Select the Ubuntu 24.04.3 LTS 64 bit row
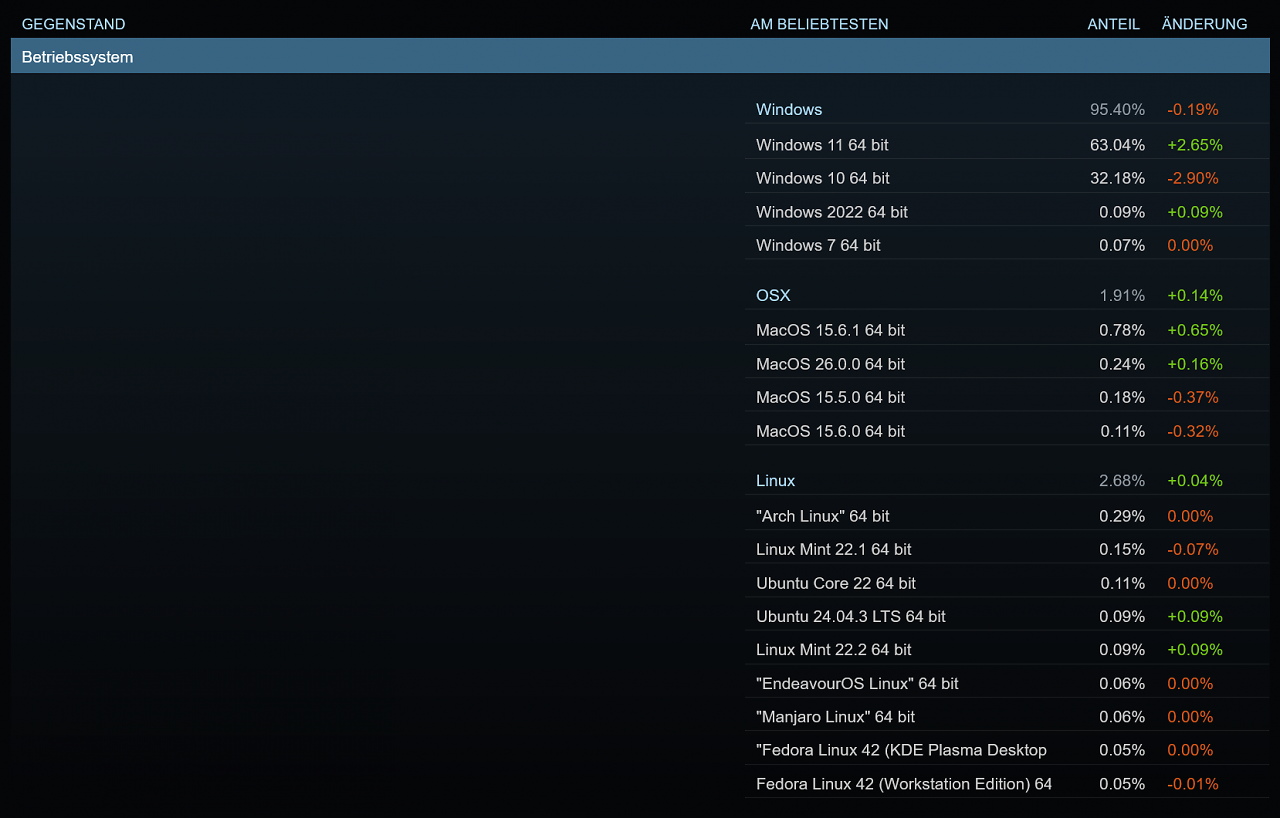Screen dimensions: 1280x818 tap(1007, 616)
